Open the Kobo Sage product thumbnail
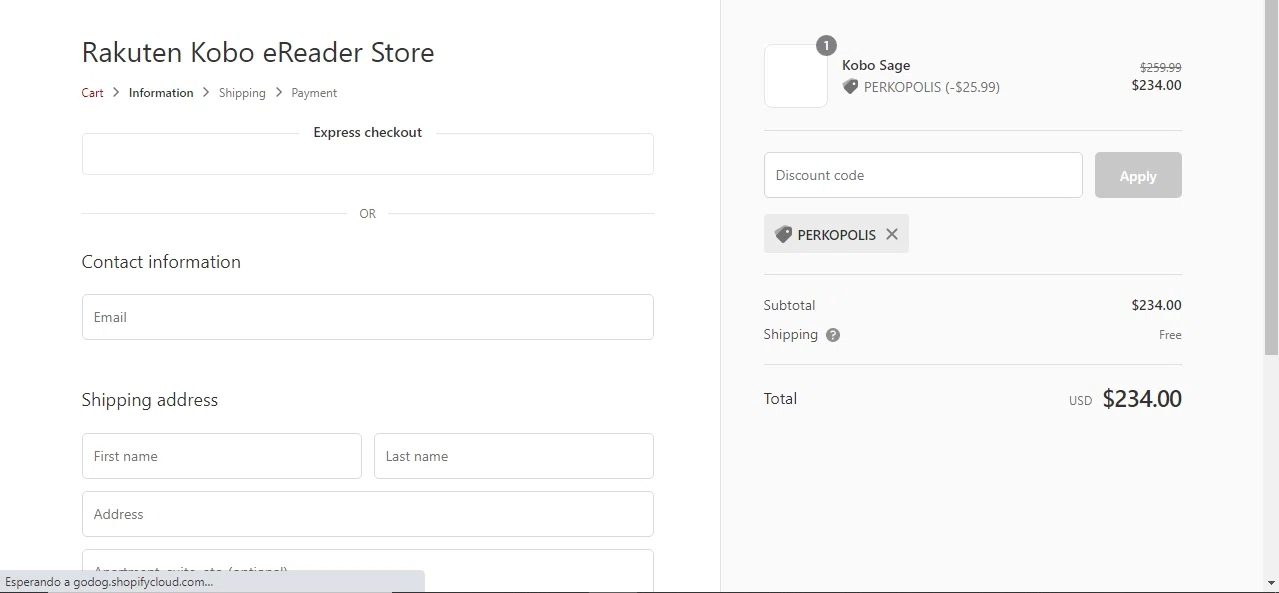1279x593 pixels. pyautogui.click(x=796, y=76)
